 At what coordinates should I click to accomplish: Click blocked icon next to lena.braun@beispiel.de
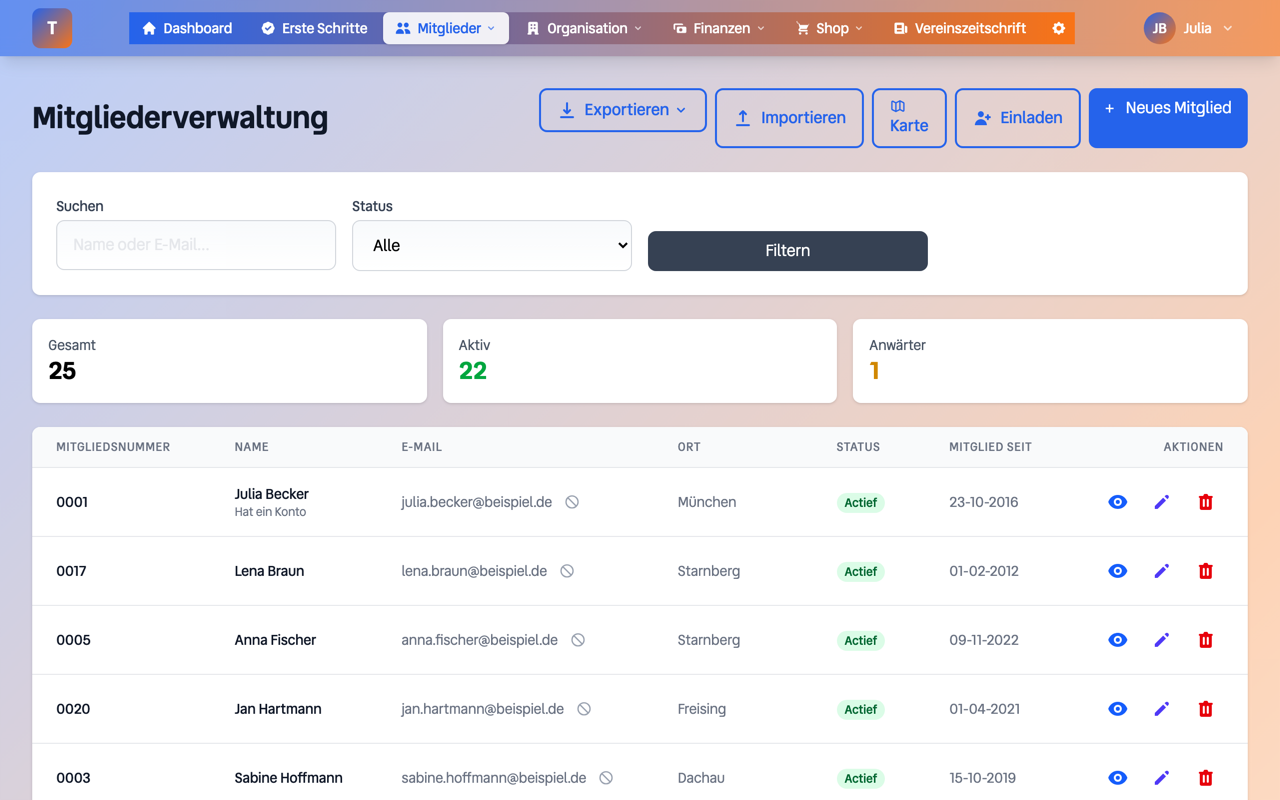567,571
